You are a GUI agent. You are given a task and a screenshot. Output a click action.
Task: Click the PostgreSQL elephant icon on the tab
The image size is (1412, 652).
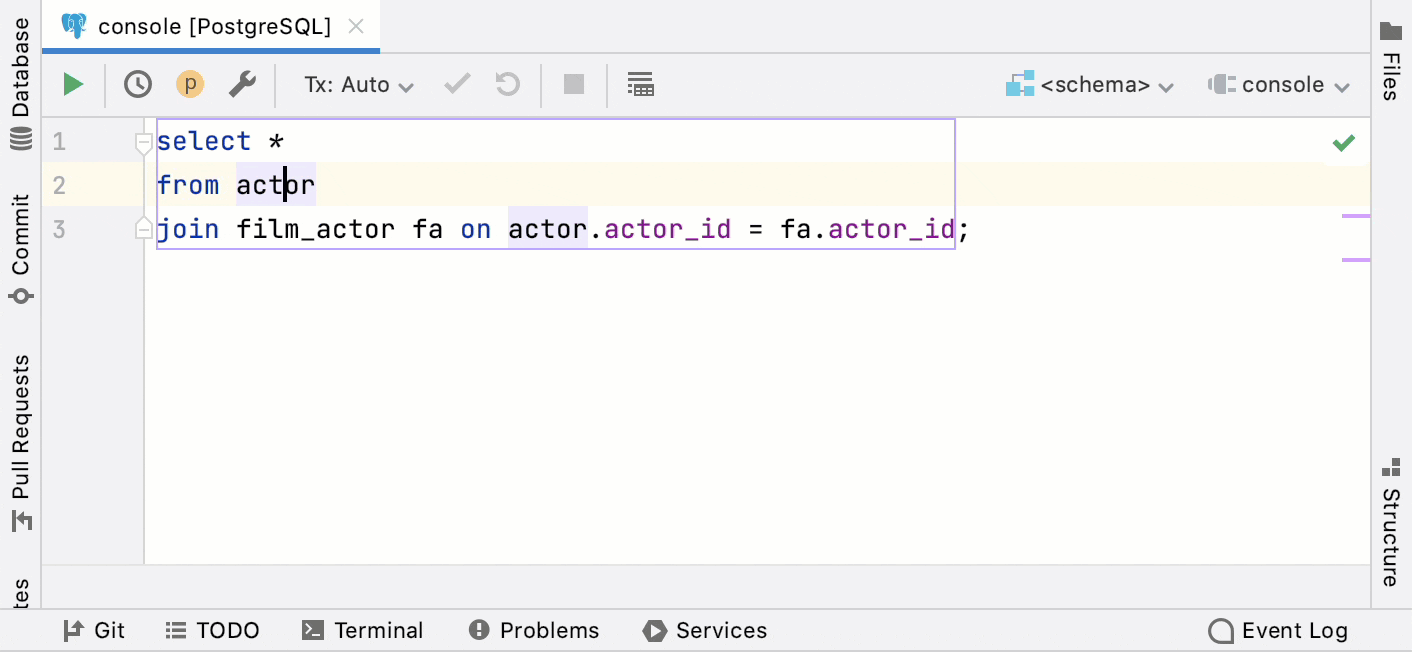pyautogui.click(x=70, y=26)
